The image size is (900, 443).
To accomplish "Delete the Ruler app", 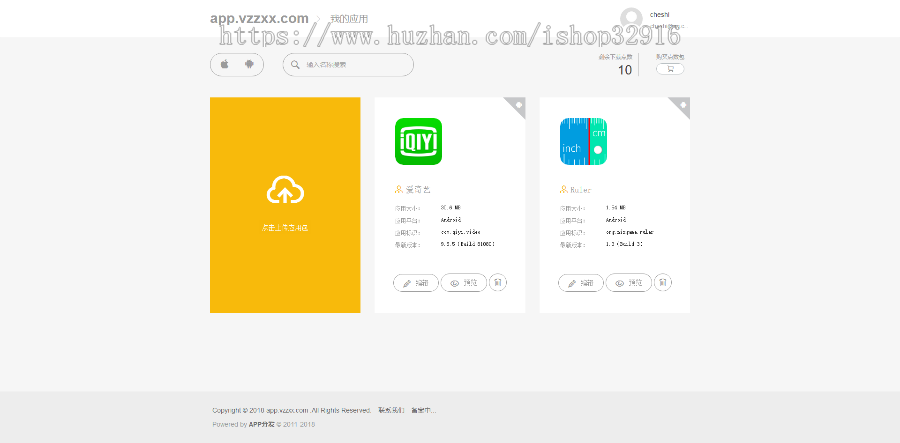I will click(663, 283).
